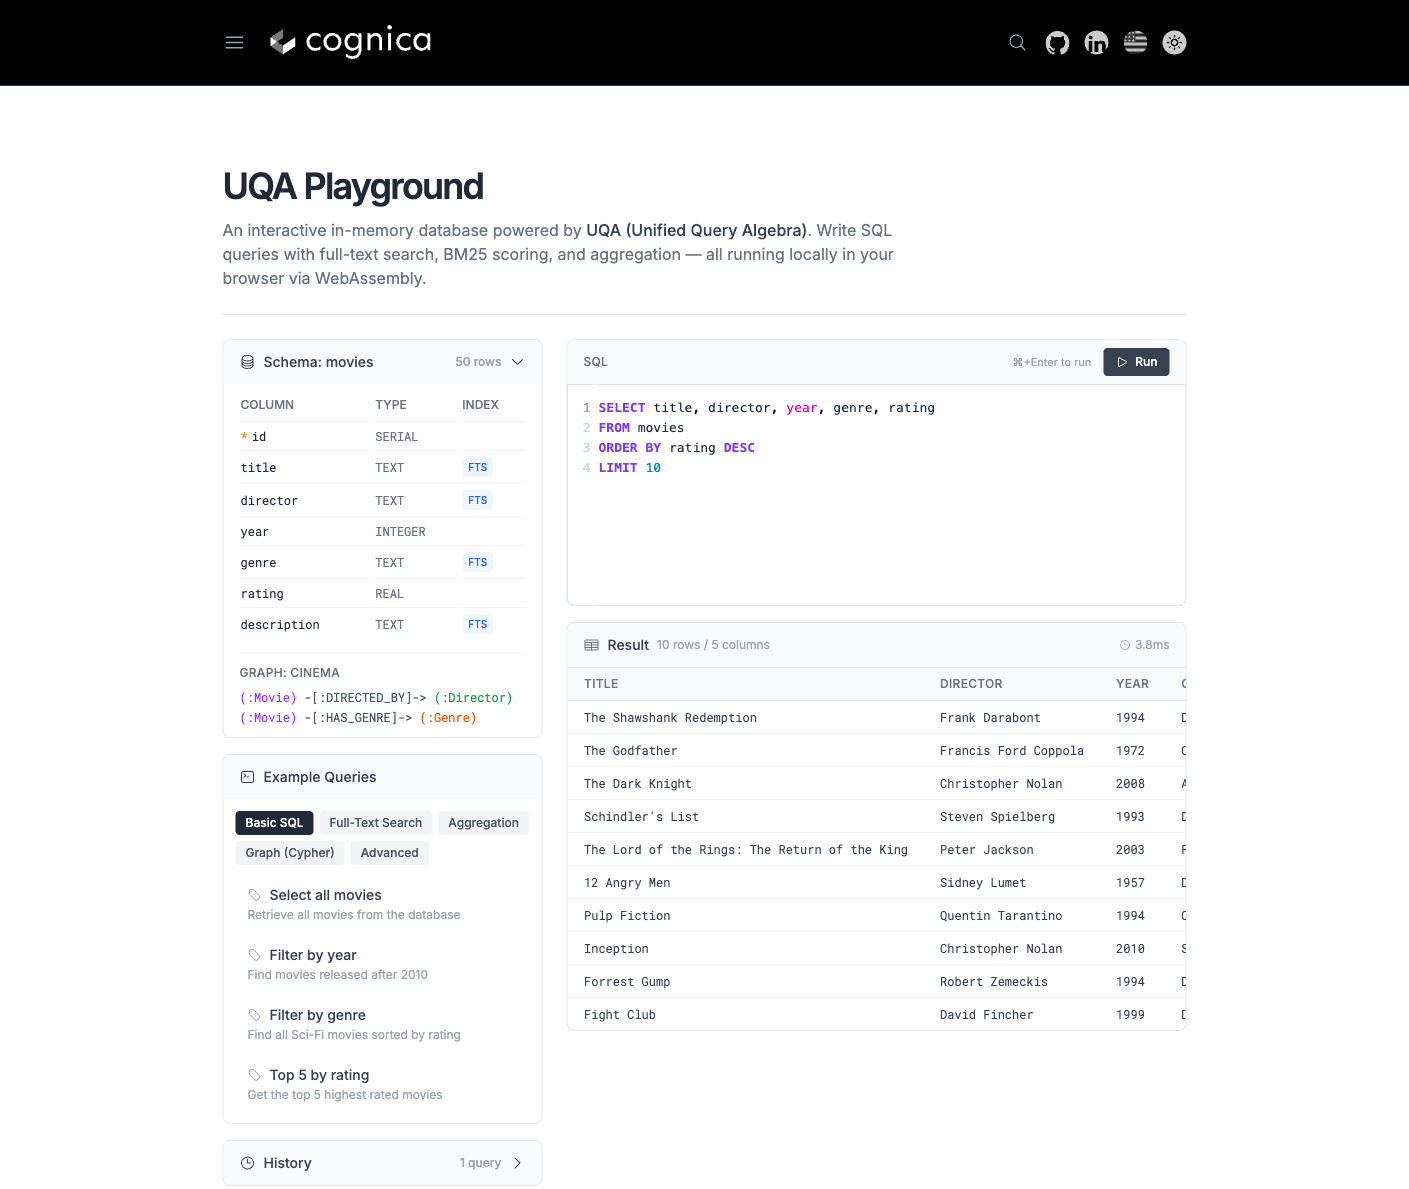Open search from the top bar
Image resolution: width=1409 pixels, height=1189 pixels.
click(x=1017, y=42)
